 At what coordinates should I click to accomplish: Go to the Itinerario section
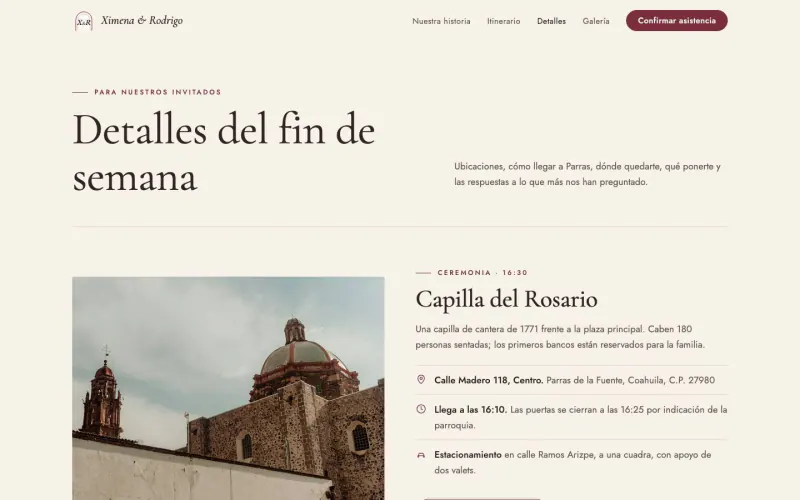[x=504, y=21]
